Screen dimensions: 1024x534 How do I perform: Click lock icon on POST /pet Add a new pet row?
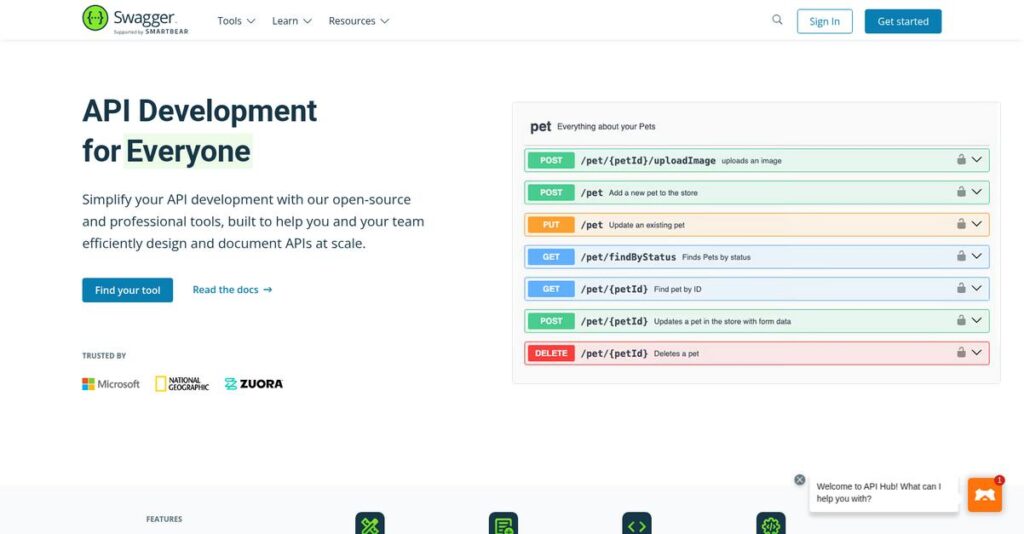pos(961,191)
